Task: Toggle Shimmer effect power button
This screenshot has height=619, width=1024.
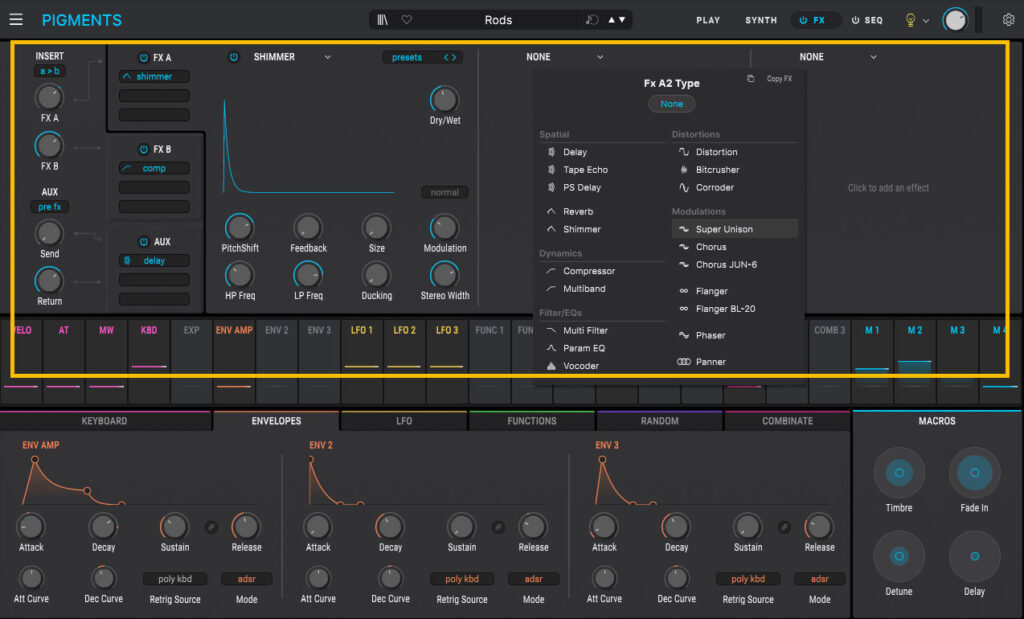Action: (233, 57)
